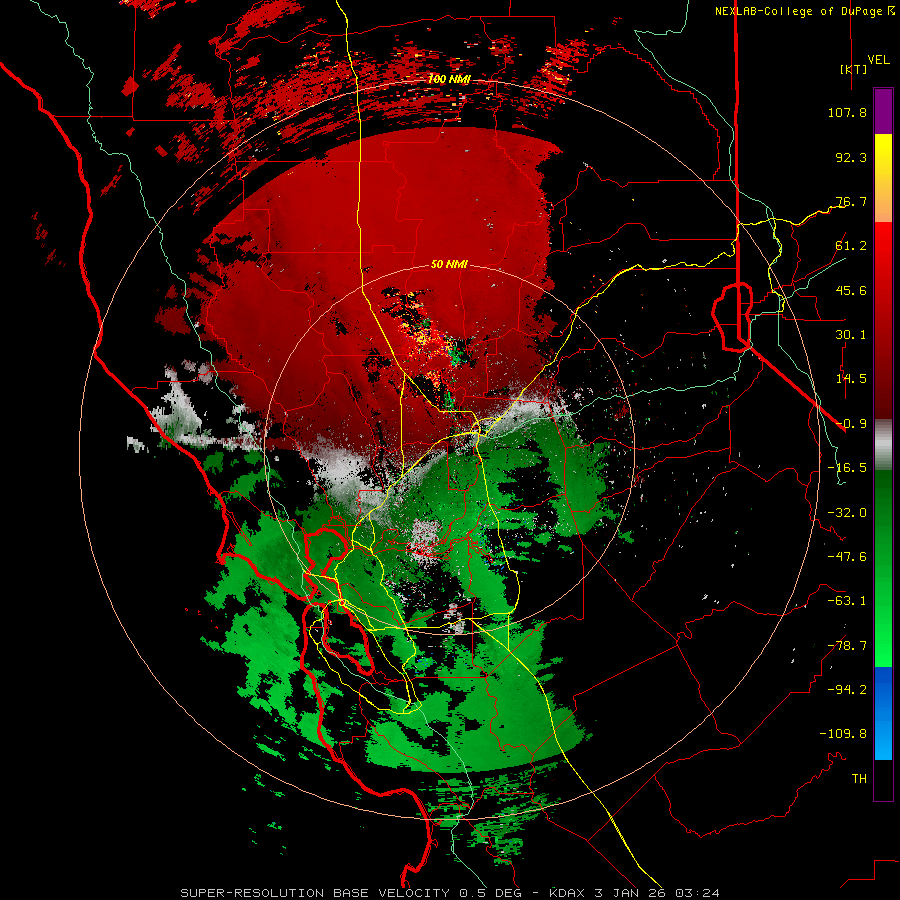The image size is (900, 900).
Task: Click the 76.7 legend value
Action: click(x=851, y=201)
